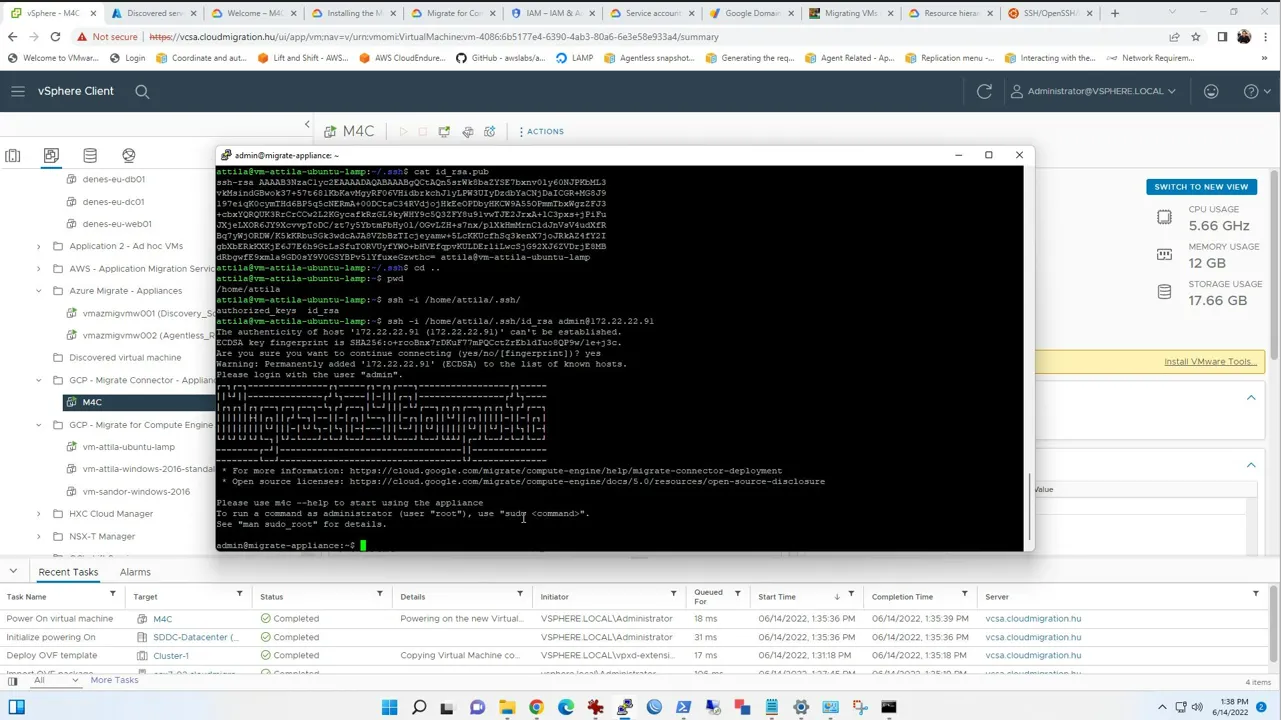This screenshot has width=1281, height=720.
Task: Select denes-eu-db01 virtual machine
Action: (113, 179)
